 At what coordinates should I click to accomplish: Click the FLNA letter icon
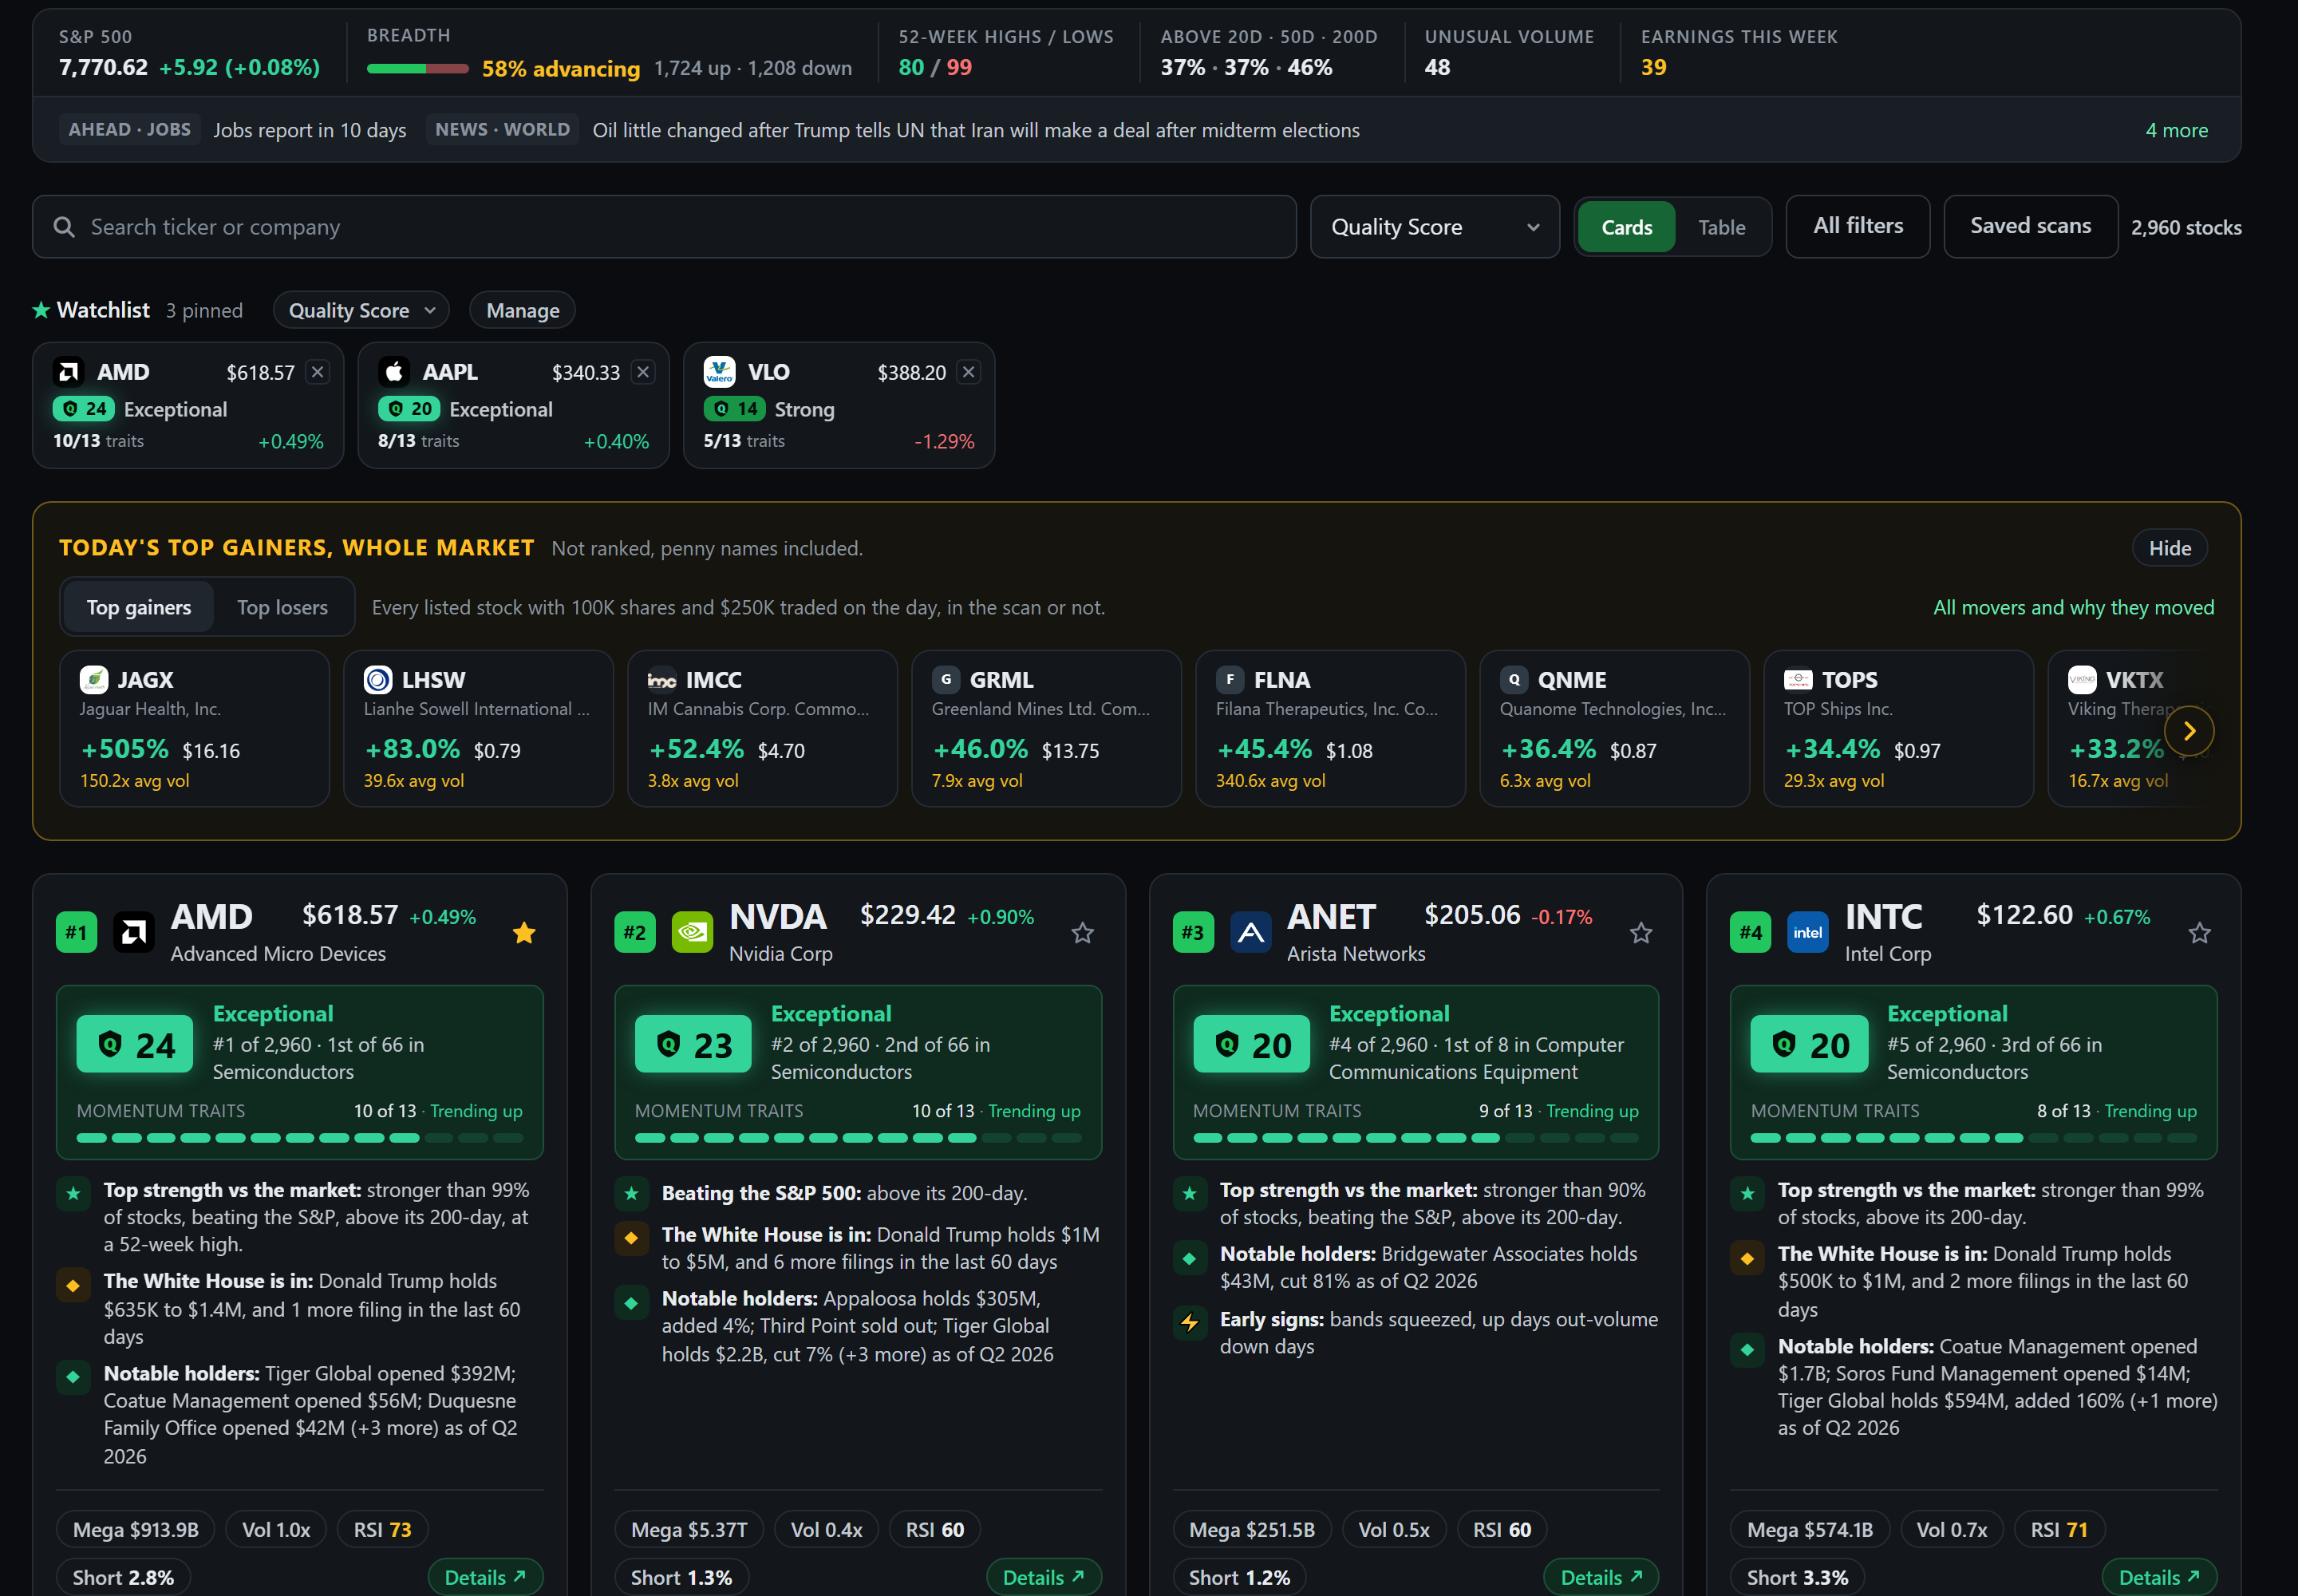(1230, 680)
